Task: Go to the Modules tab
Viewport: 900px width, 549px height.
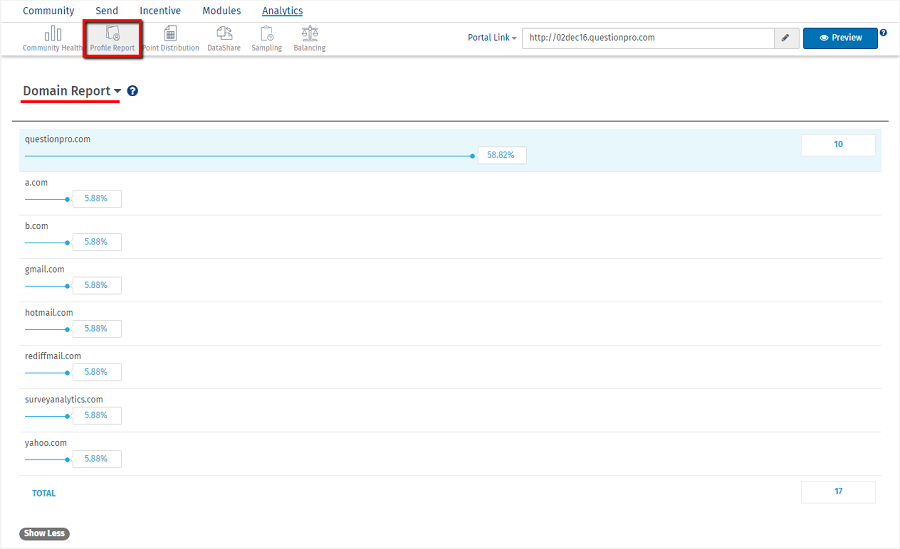Action: pos(221,11)
